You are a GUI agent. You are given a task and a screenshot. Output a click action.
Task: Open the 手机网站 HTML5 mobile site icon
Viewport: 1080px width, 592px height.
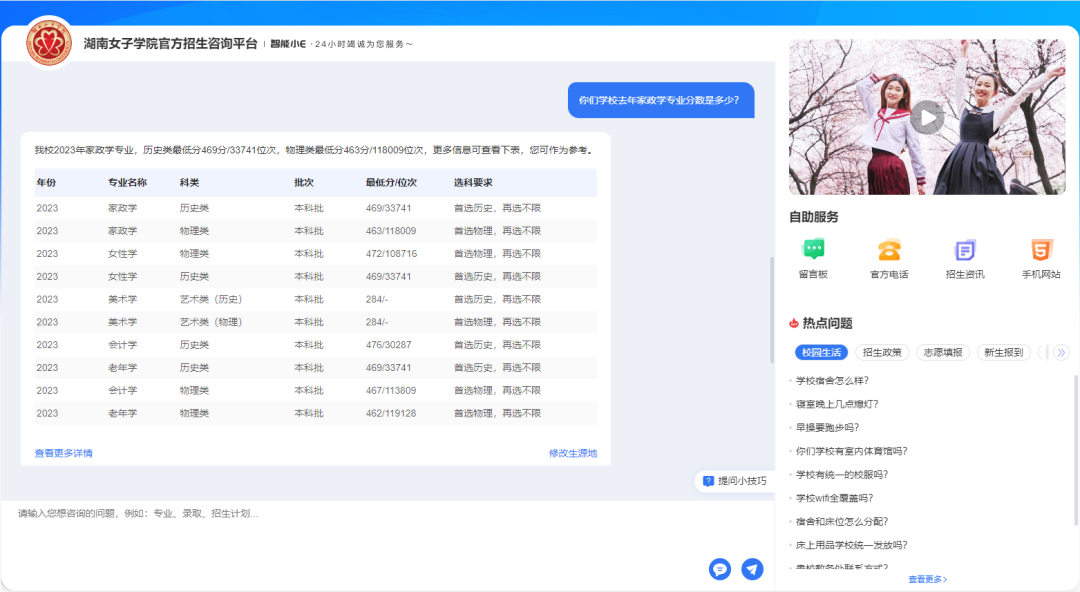(x=1041, y=250)
